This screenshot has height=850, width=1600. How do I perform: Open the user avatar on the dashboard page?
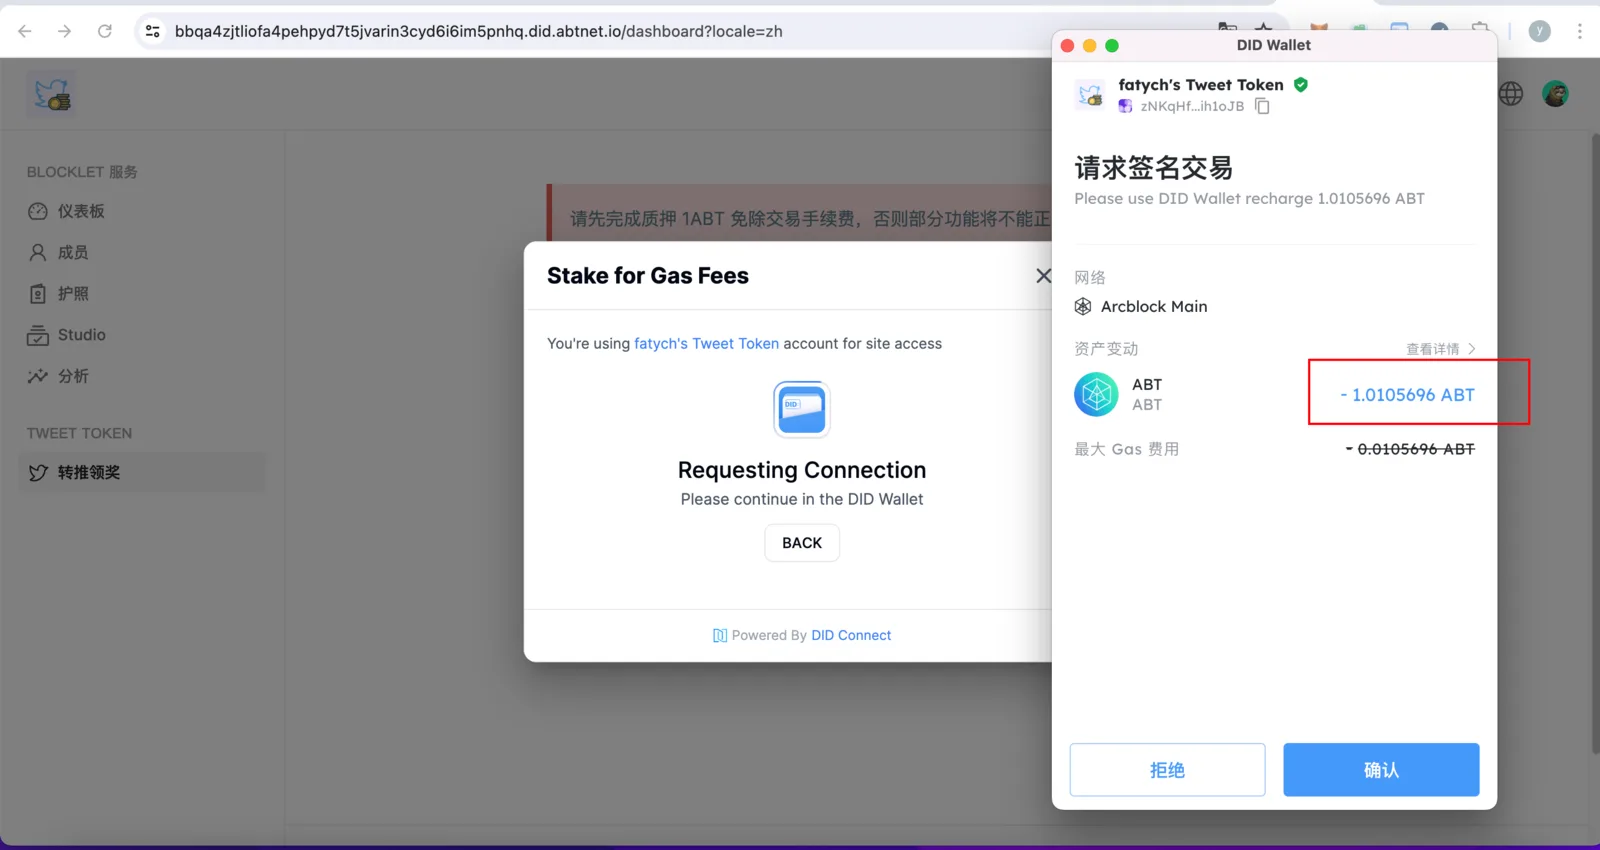pyautogui.click(x=1555, y=94)
